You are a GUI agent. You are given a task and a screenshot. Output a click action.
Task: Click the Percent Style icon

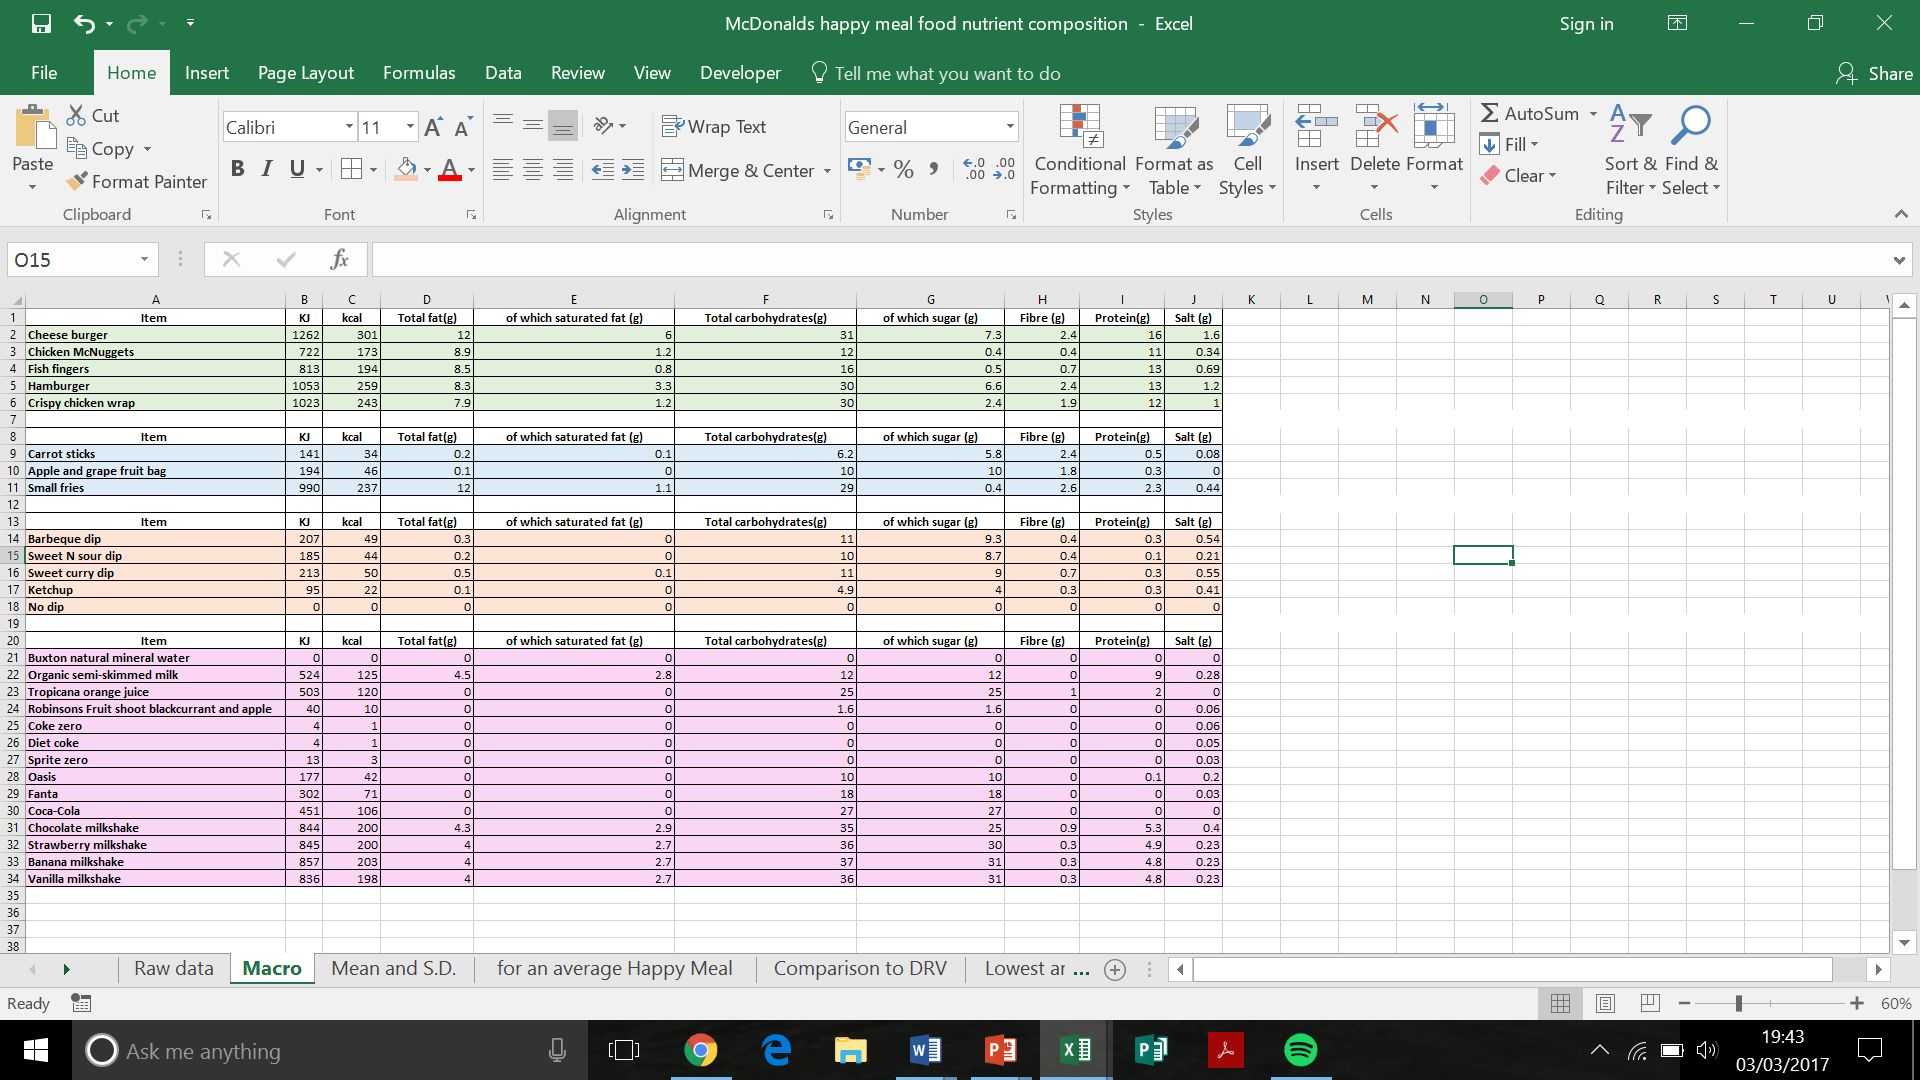pos(904,170)
